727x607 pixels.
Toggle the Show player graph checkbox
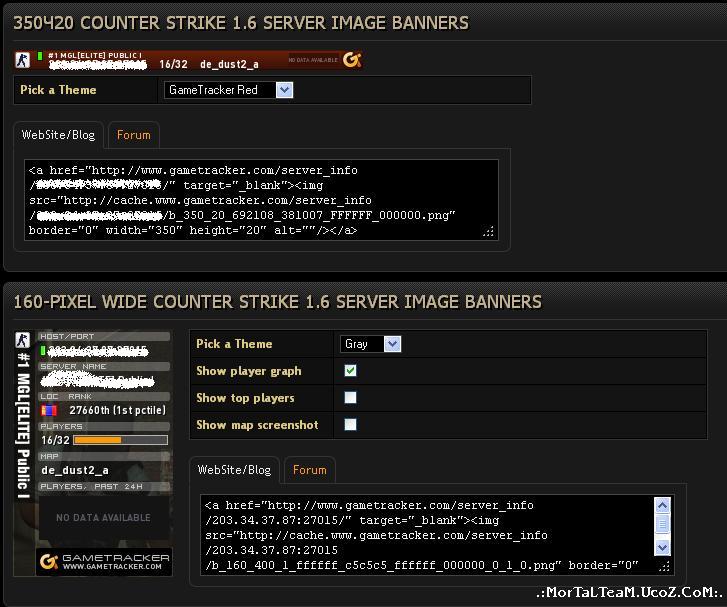click(x=351, y=371)
